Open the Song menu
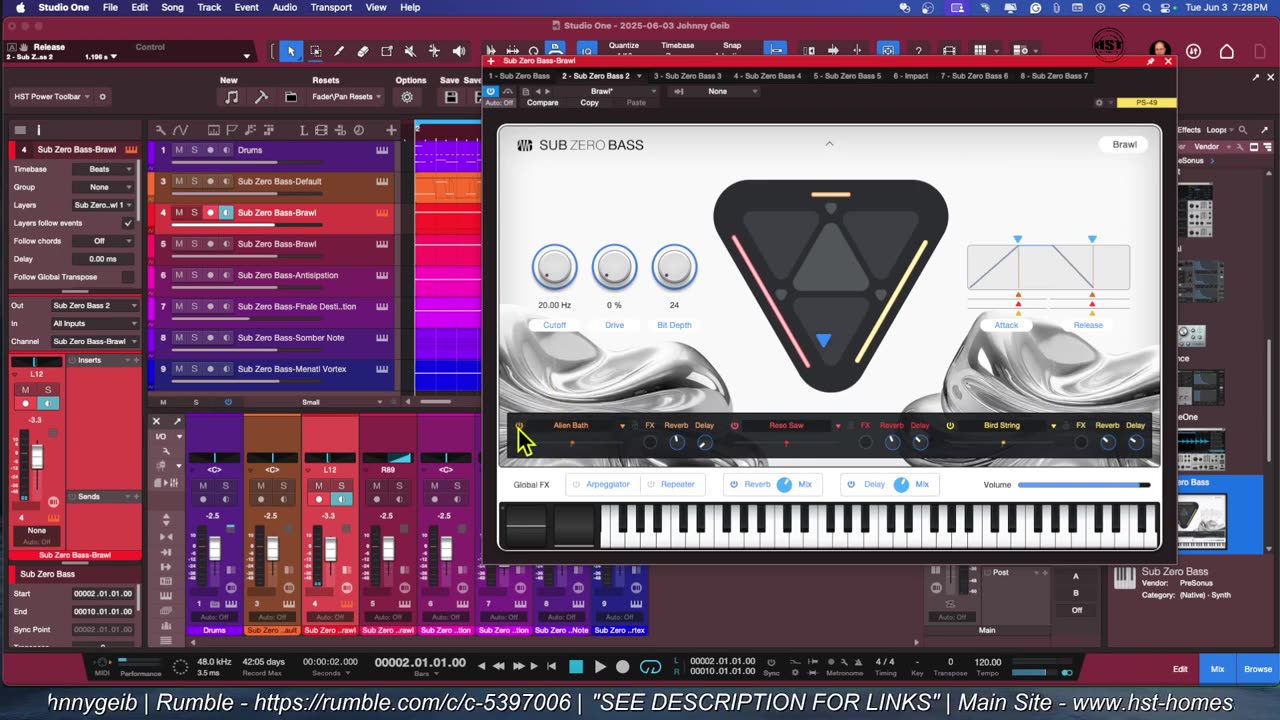1280x720 pixels. click(172, 7)
